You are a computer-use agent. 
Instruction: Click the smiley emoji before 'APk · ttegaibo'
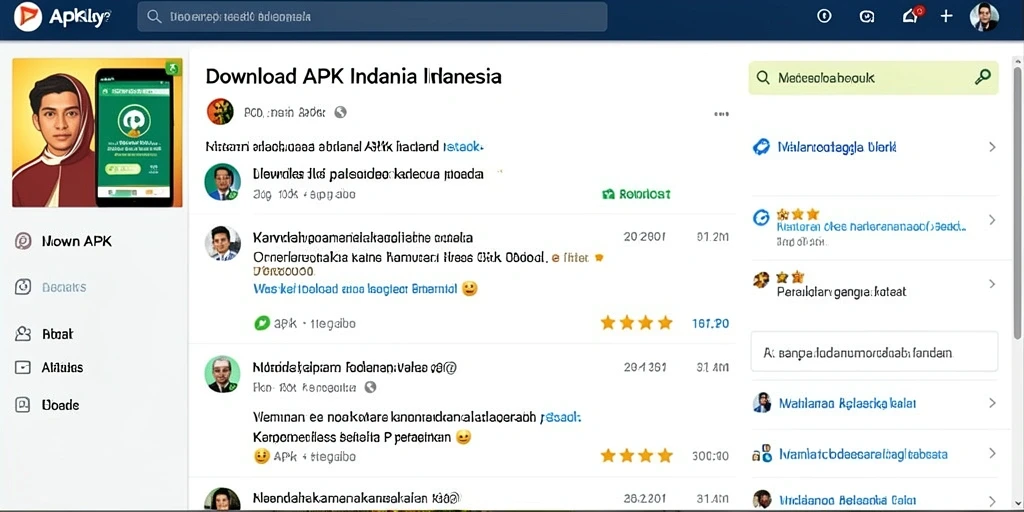[x=261, y=456]
